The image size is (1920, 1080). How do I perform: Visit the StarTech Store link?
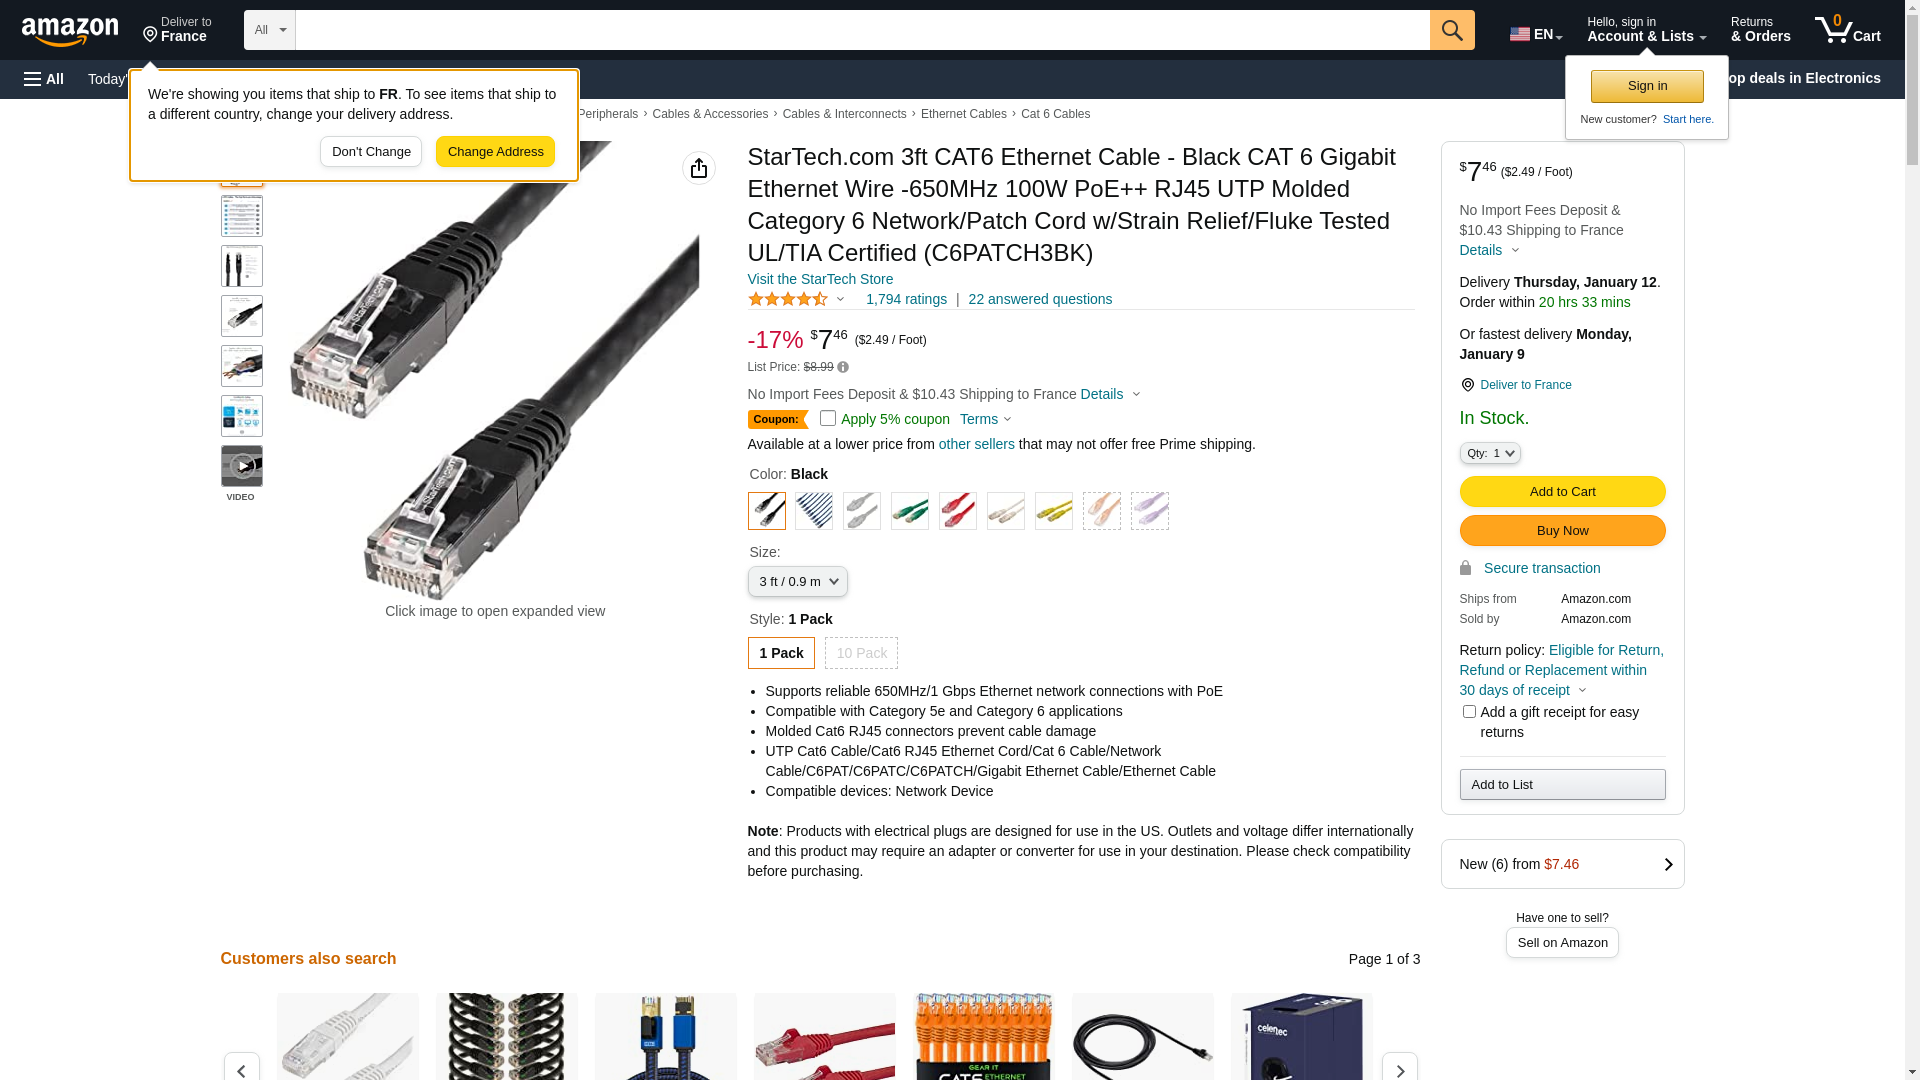click(x=820, y=279)
